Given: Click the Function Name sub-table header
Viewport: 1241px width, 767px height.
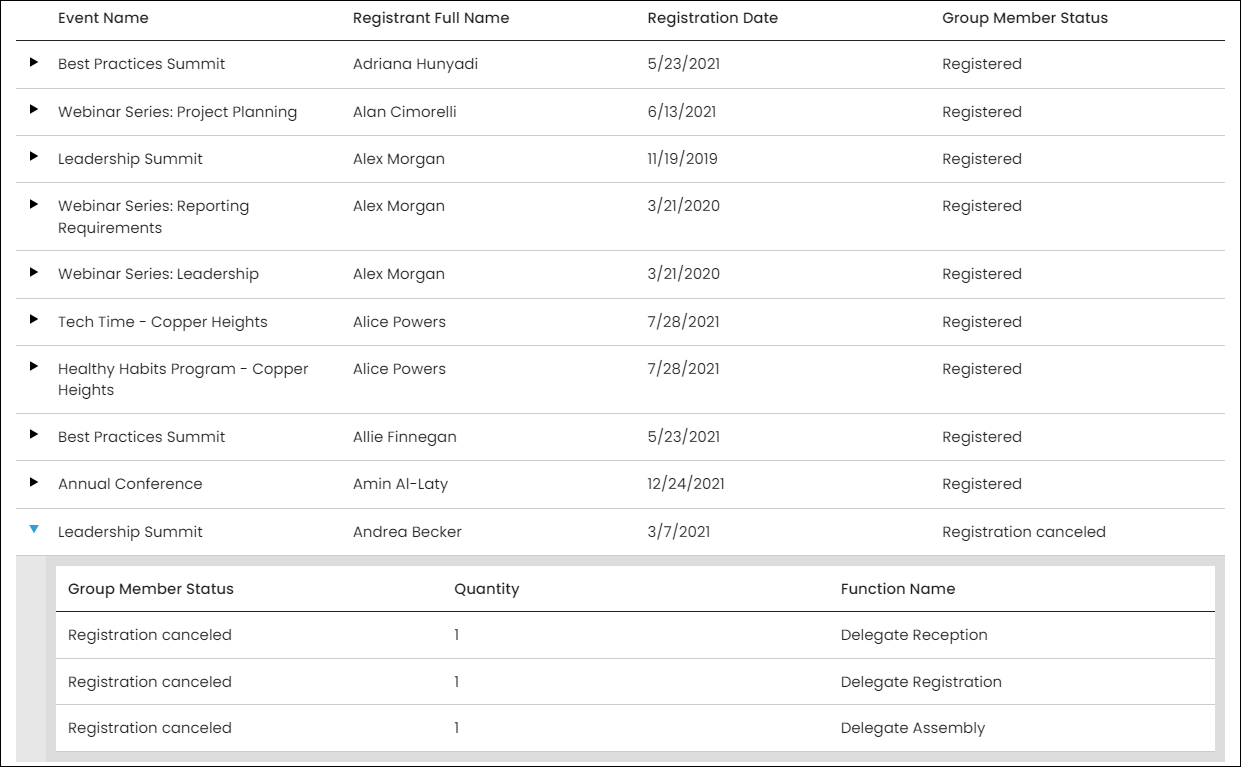Looking at the screenshot, I should tap(898, 589).
